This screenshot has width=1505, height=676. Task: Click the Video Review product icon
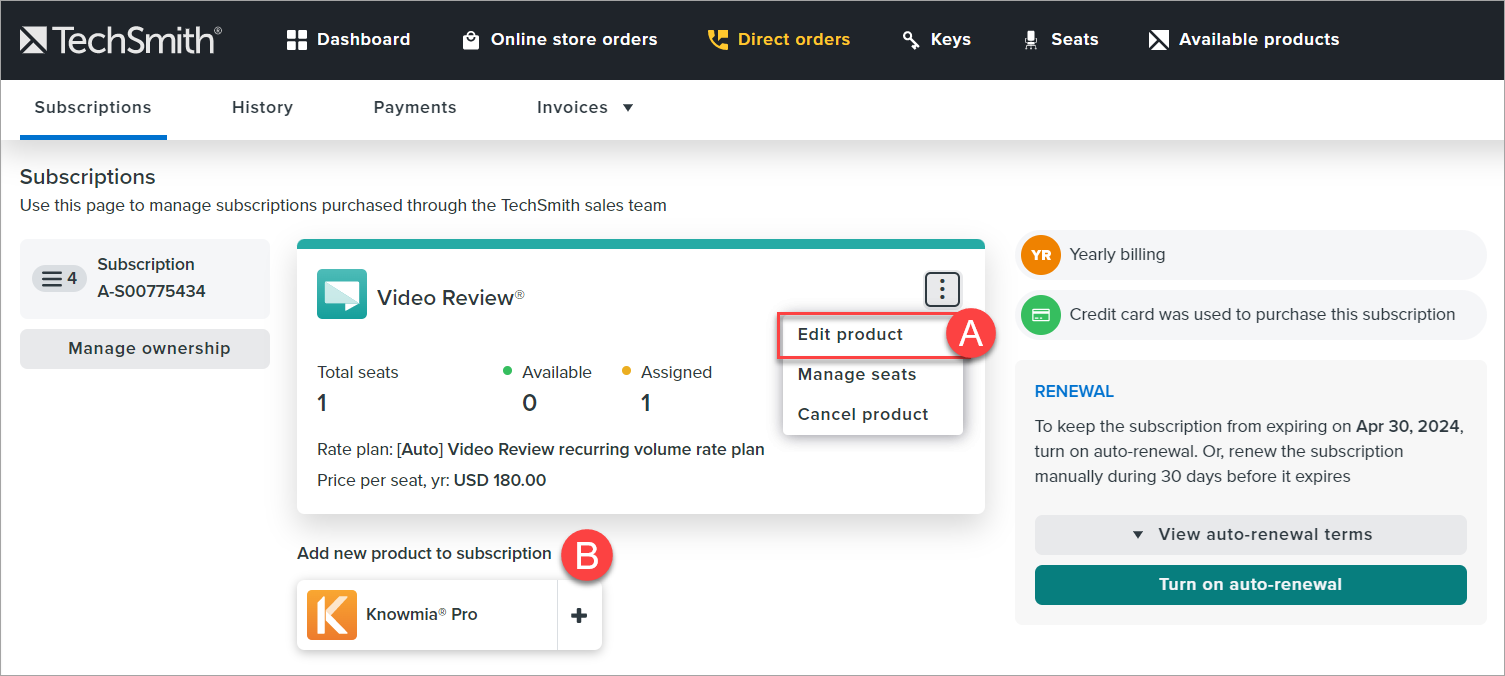[x=341, y=296]
